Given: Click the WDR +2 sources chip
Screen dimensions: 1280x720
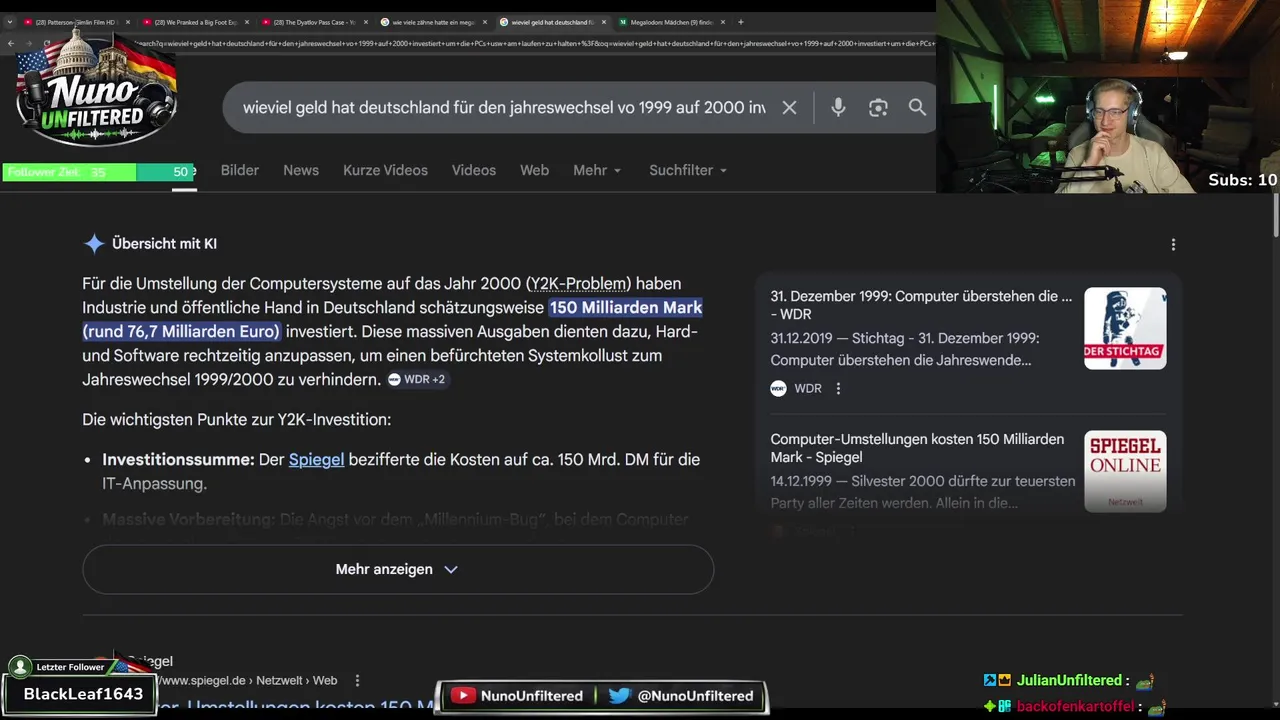Looking at the screenshot, I should coord(417,379).
